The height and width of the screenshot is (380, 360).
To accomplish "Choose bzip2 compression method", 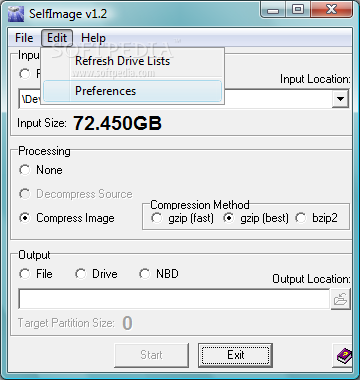I will tap(317, 218).
